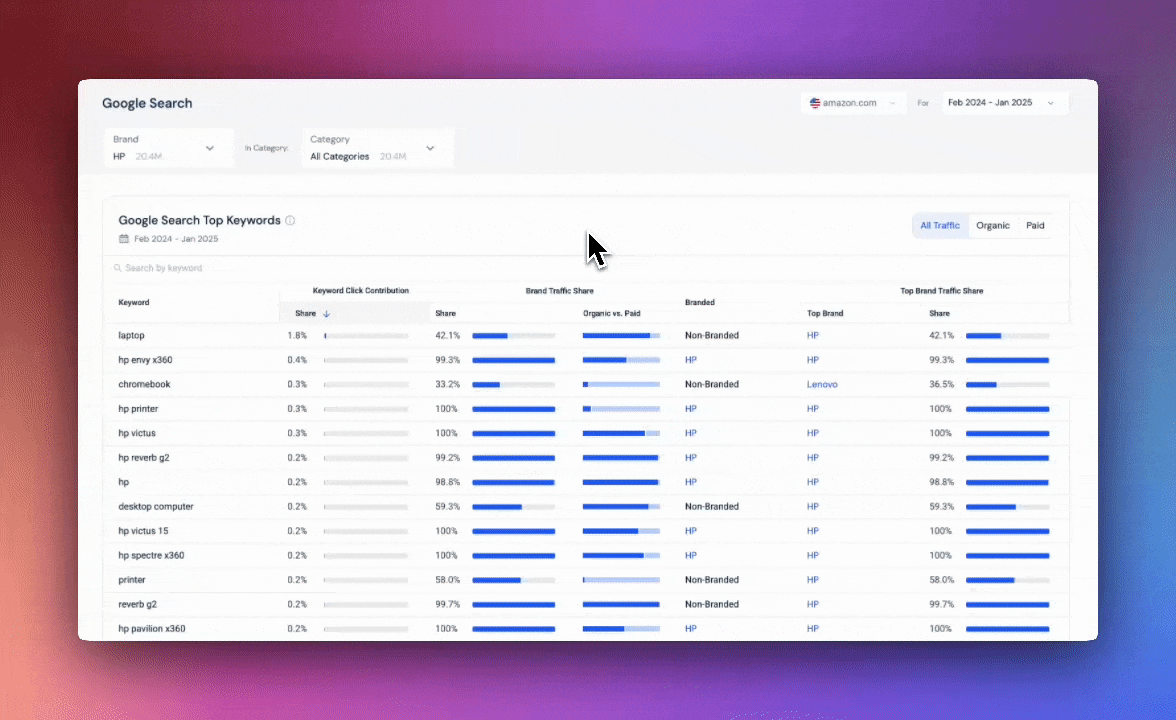Open the Feb 2024 - Jan 2025 date picker
The height and width of the screenshot is (720, 1176).
pos(1003,102)
